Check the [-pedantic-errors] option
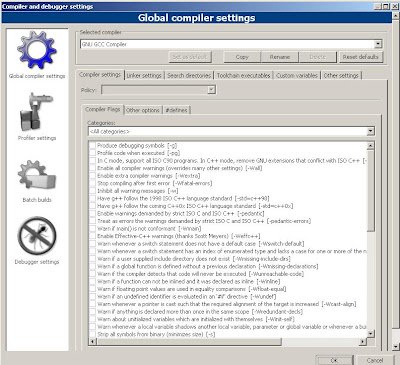 [92, 221]
